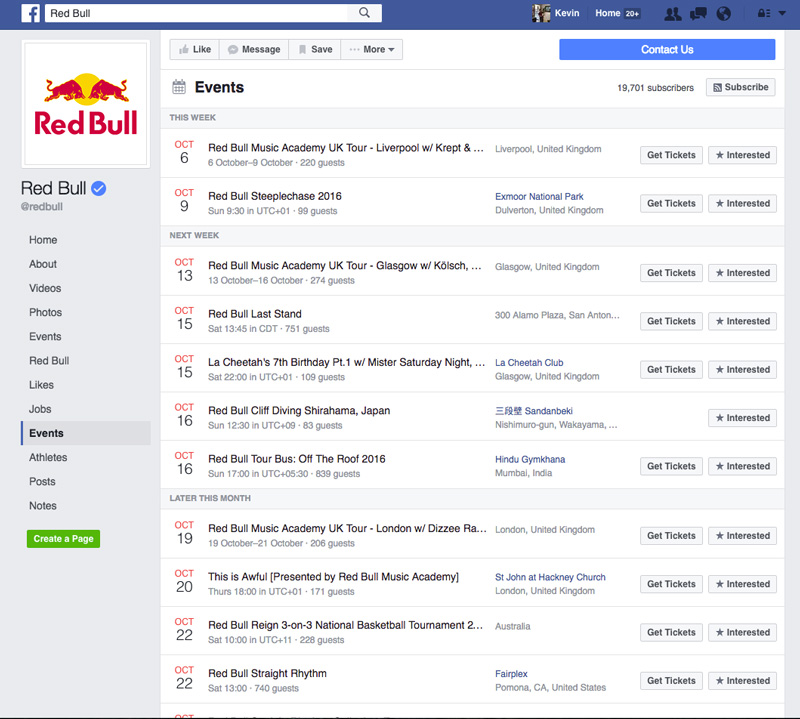
Task: Open the More dropdown menu
Action: [371, 49]
